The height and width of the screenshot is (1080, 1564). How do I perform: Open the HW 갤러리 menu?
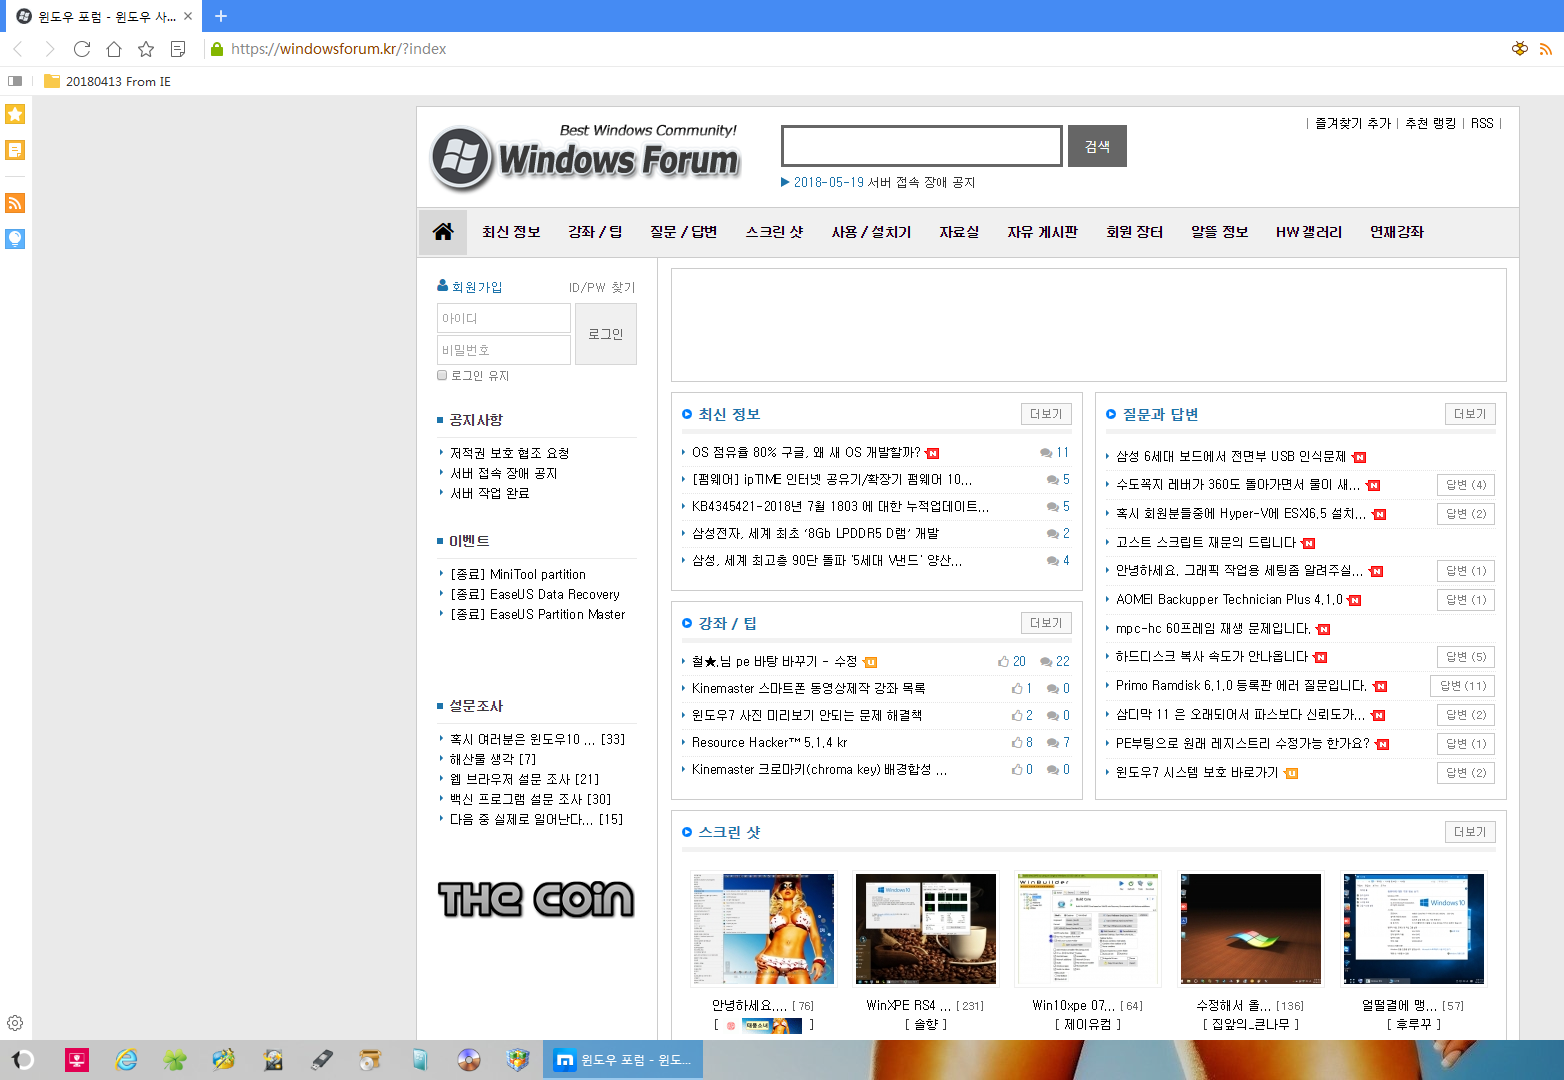1308,232
